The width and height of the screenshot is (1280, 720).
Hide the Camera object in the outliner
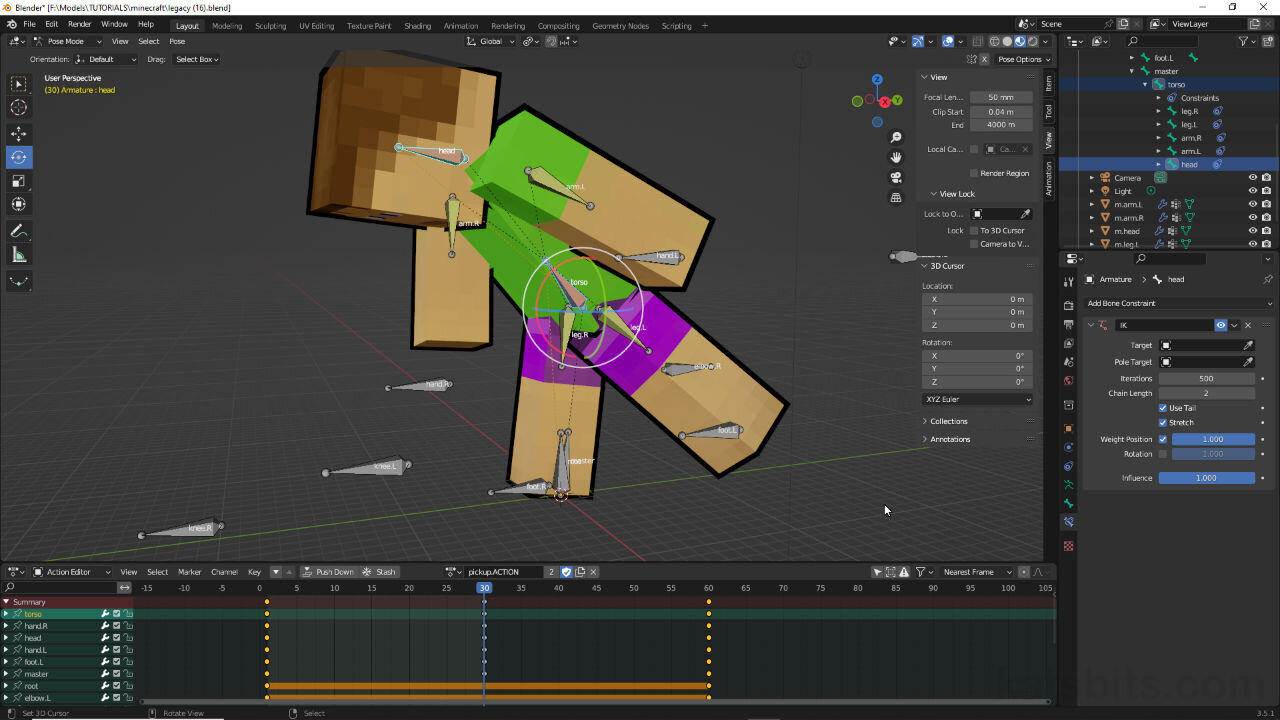1251,177
